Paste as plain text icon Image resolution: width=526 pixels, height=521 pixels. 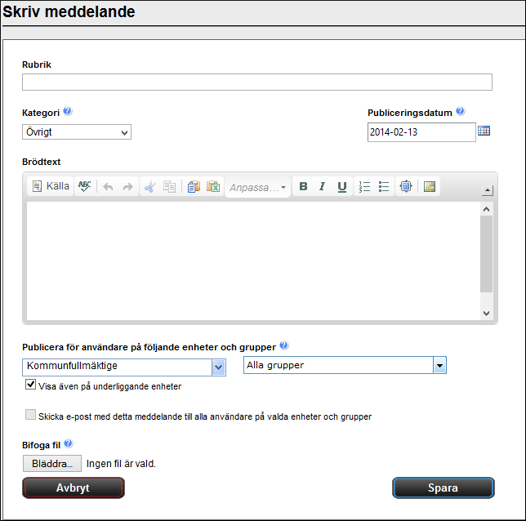click(x=194, y=187)
